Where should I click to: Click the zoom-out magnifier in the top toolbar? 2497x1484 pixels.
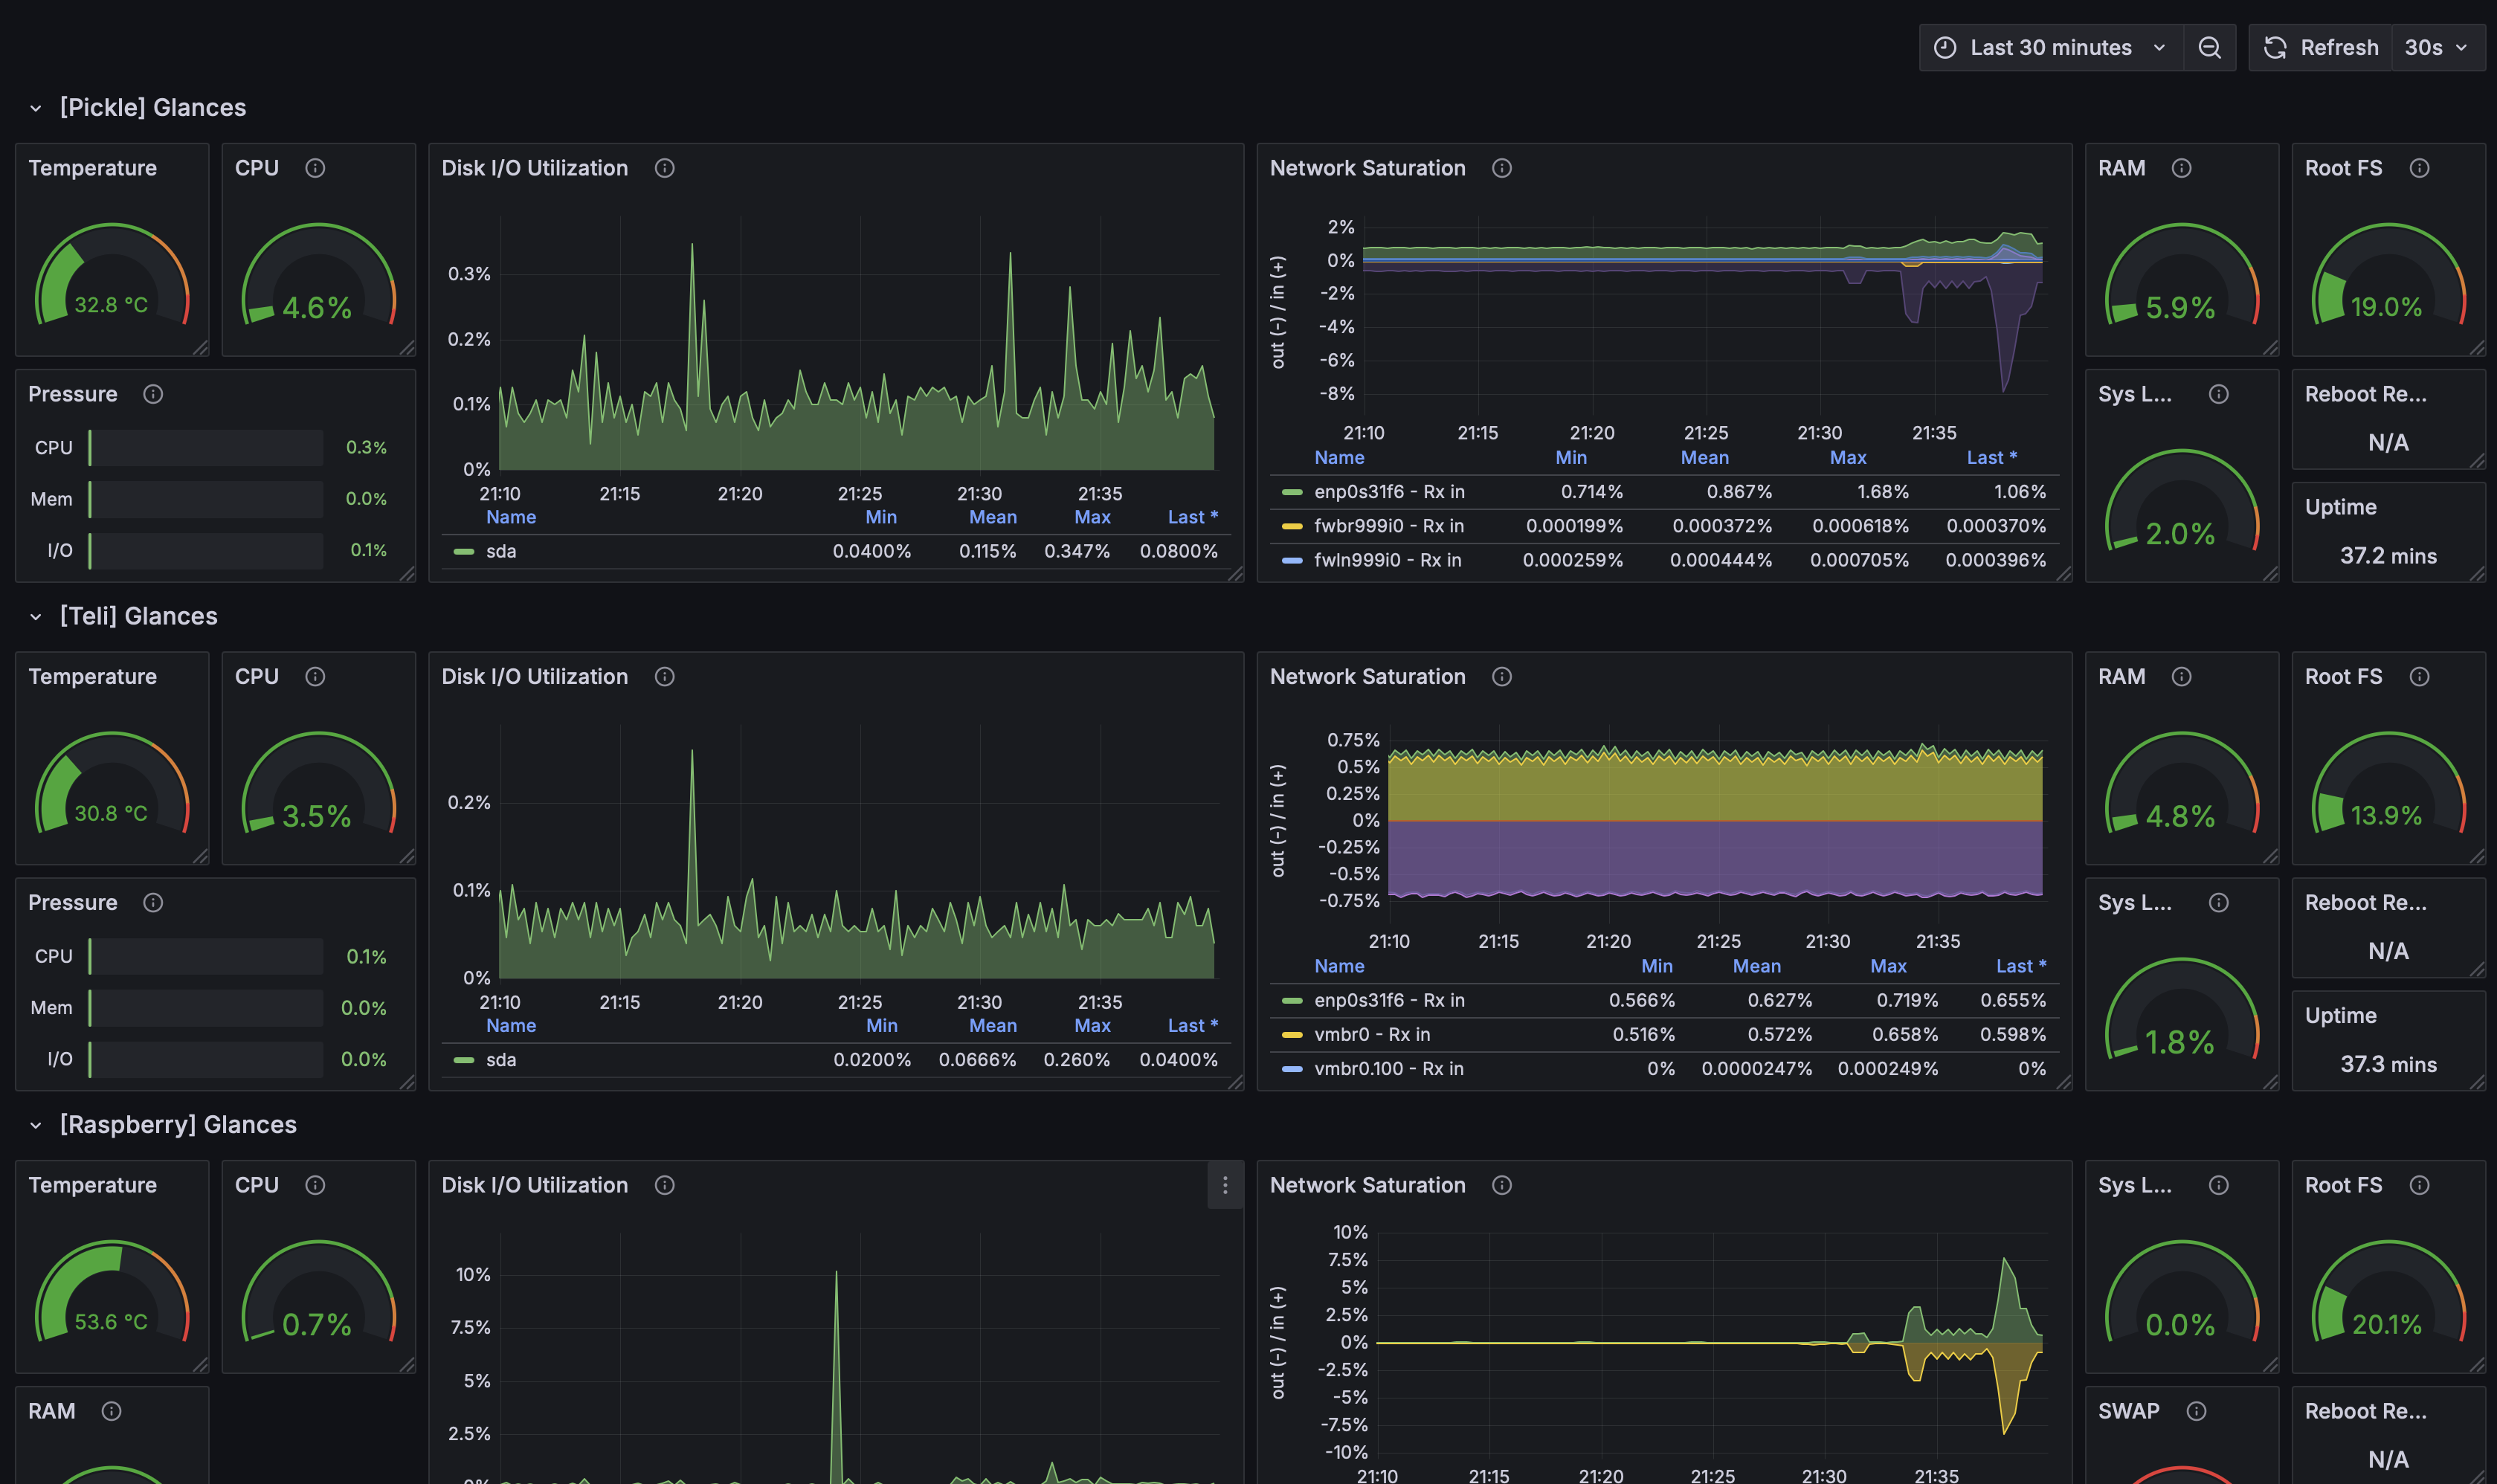[2210, 47]
